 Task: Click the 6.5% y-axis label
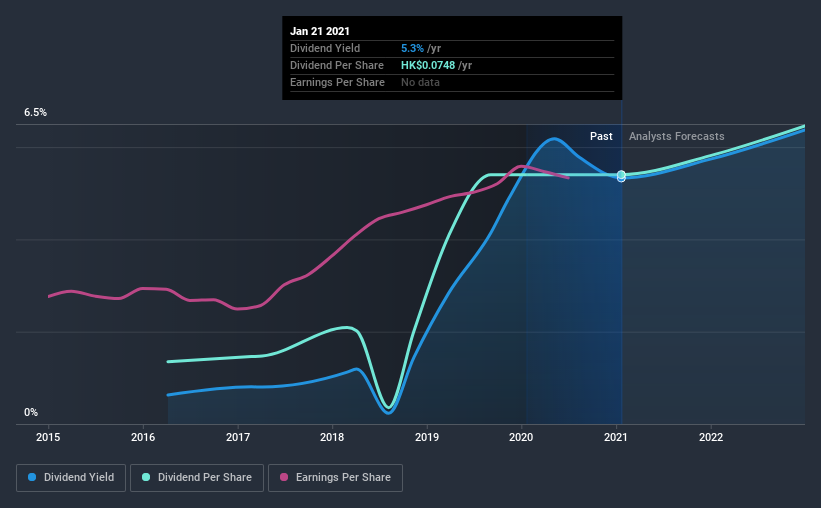35,112
